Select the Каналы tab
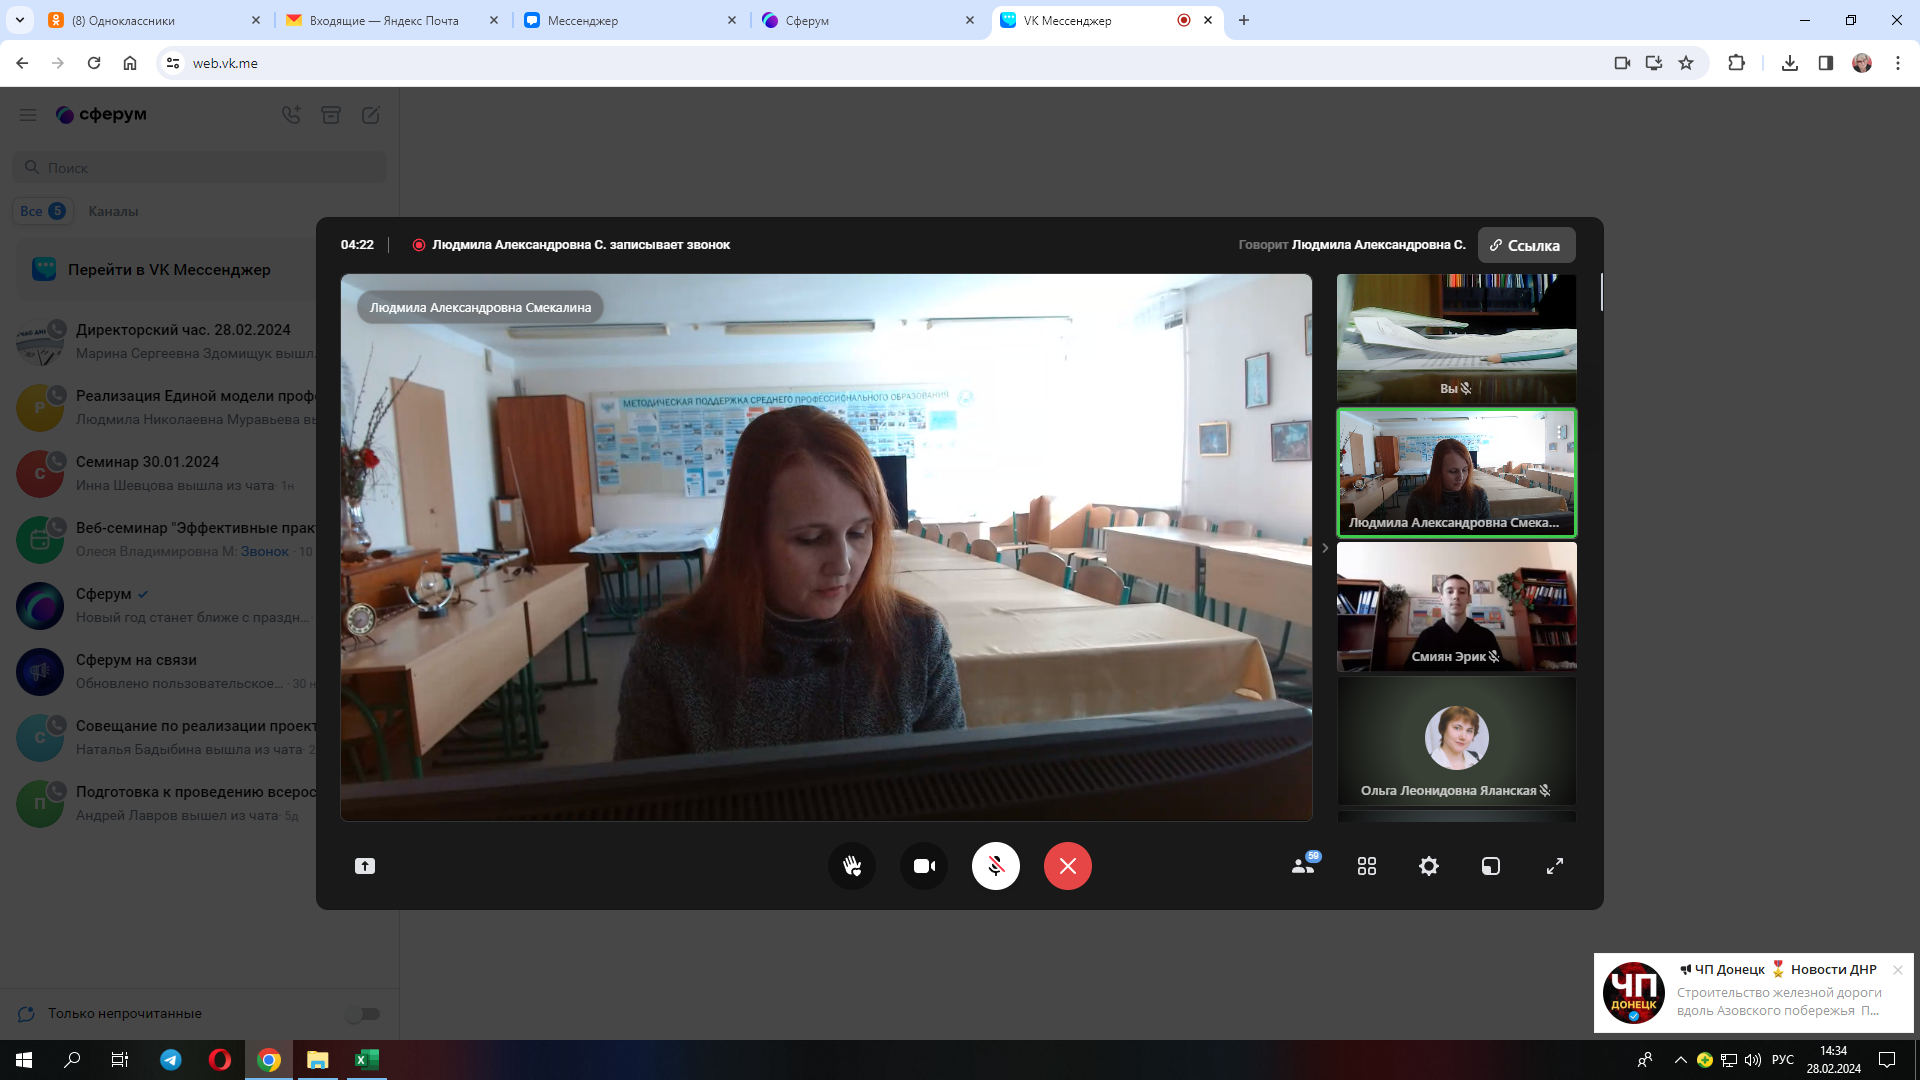Image resolution: width=1920 pixels, height=1080 pixels. tap(113, 211)
